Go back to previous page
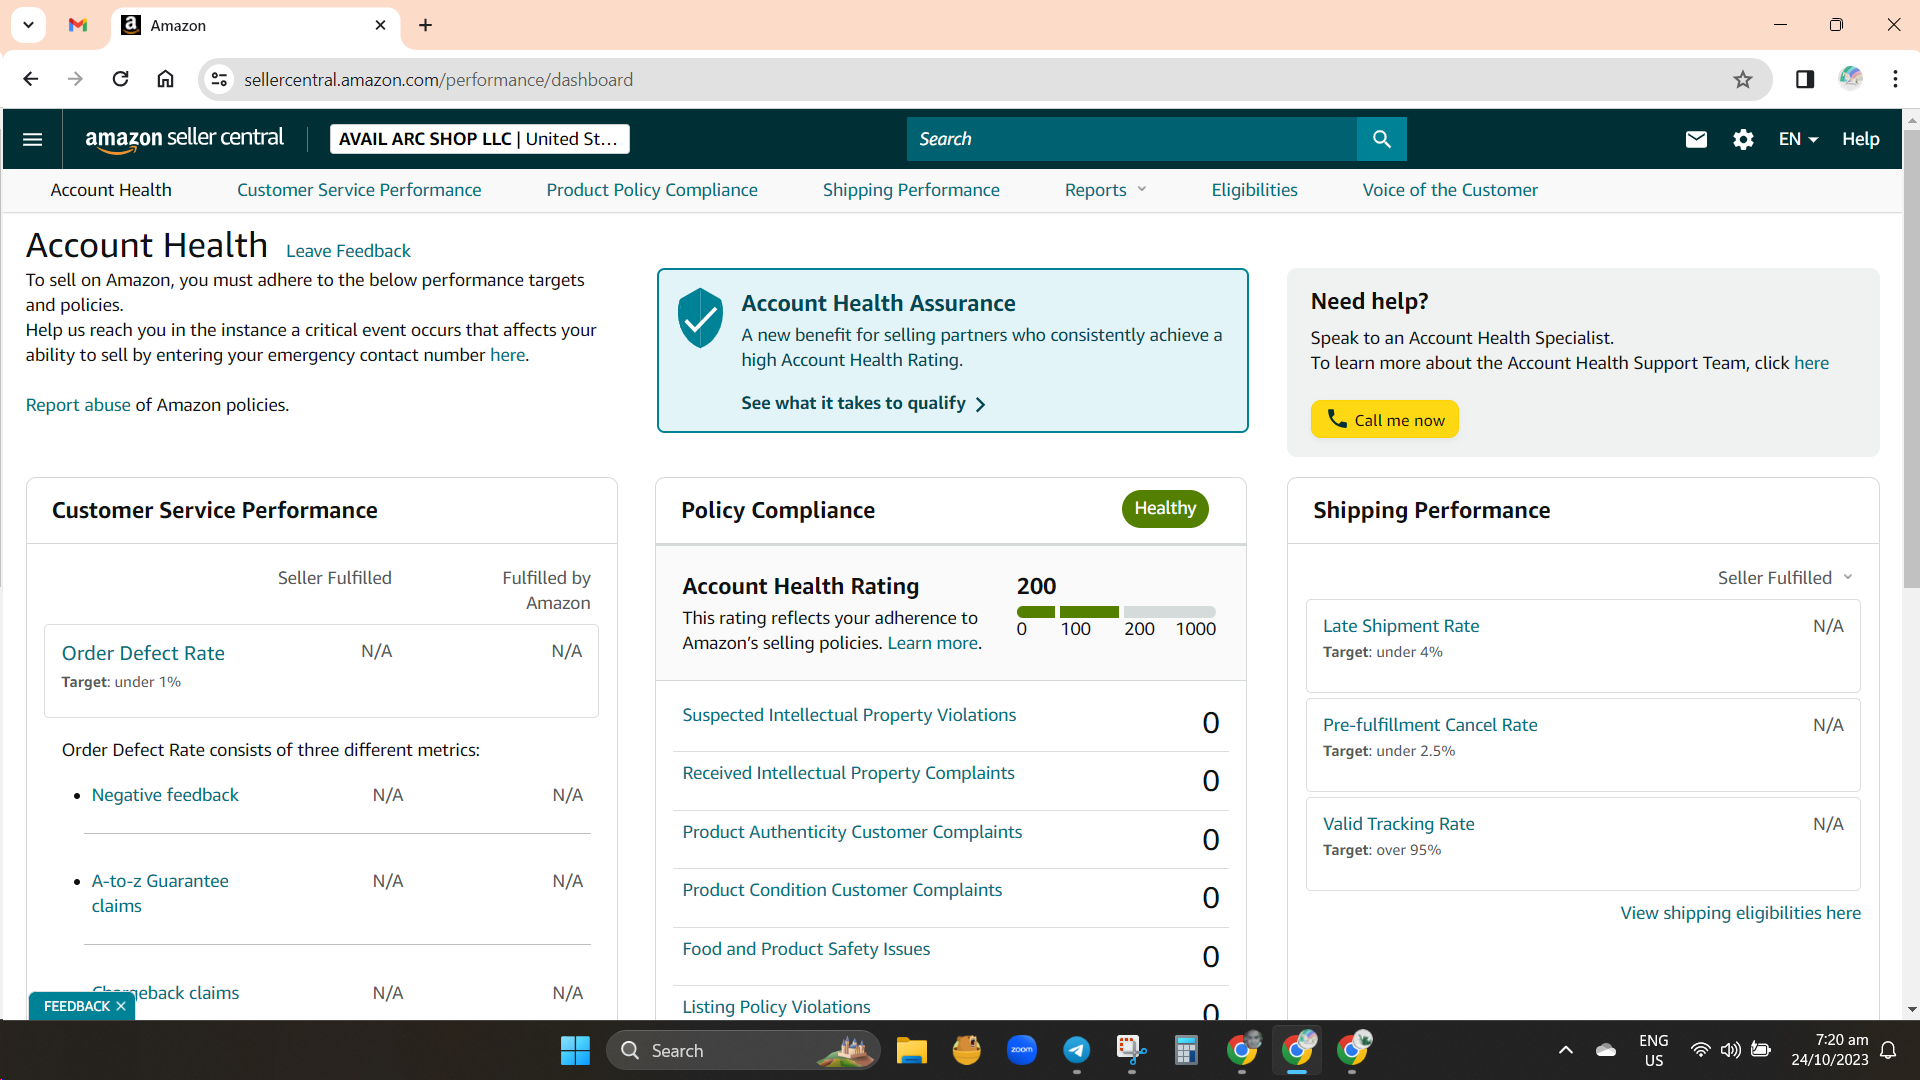This screenshot has width=1920, height=1080. point(30,79)
